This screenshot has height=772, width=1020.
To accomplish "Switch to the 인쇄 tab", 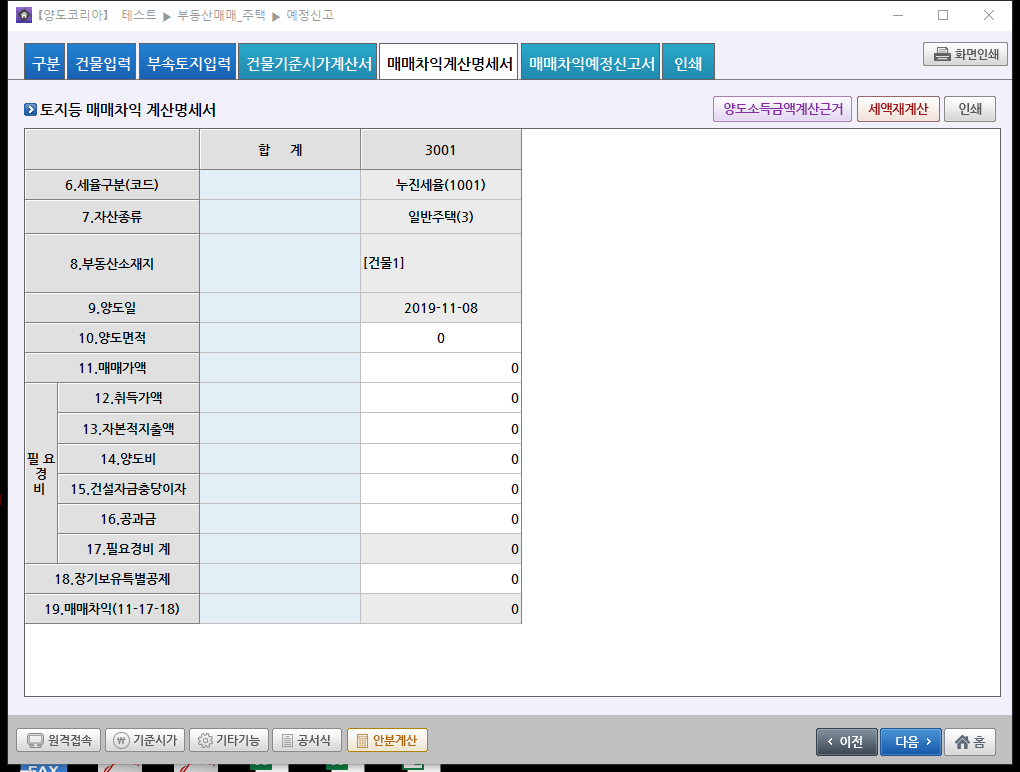I will 688,62.
